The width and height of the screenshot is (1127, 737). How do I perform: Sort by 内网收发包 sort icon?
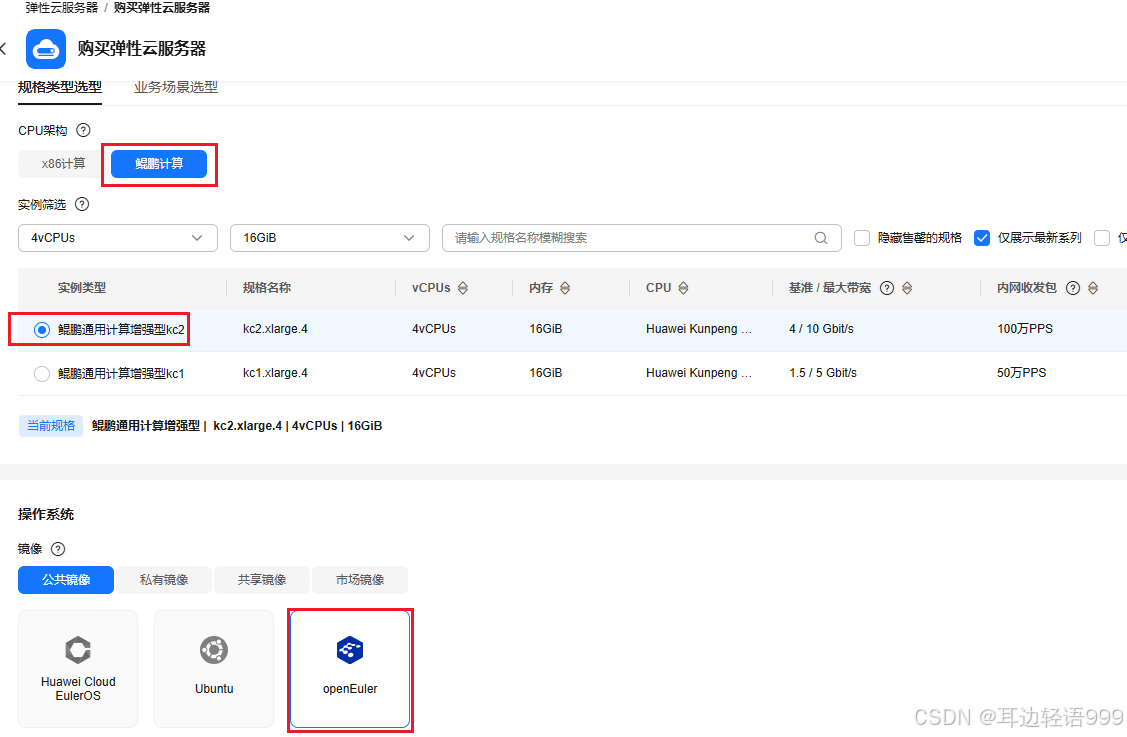[x=1092, y=288]
